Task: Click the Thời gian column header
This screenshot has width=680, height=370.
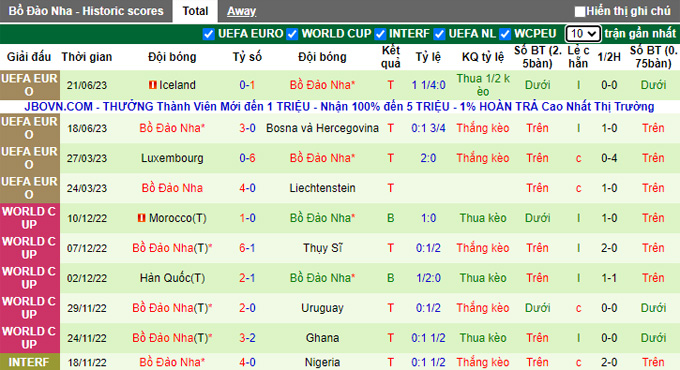Action: click(x=87, y=57)
